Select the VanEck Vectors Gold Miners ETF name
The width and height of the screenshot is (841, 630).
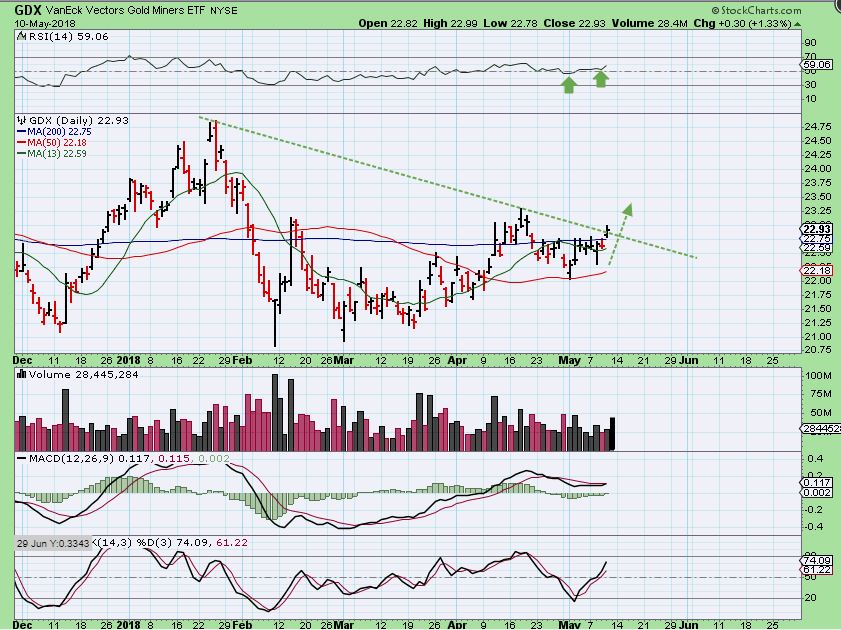tap(126, 10)
